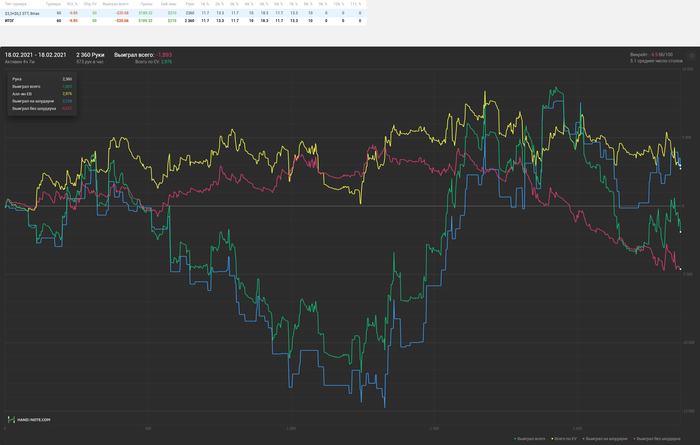Sort by 'ROI, %' column header
The width and height of the screenshot is (700, 445).
72,4
